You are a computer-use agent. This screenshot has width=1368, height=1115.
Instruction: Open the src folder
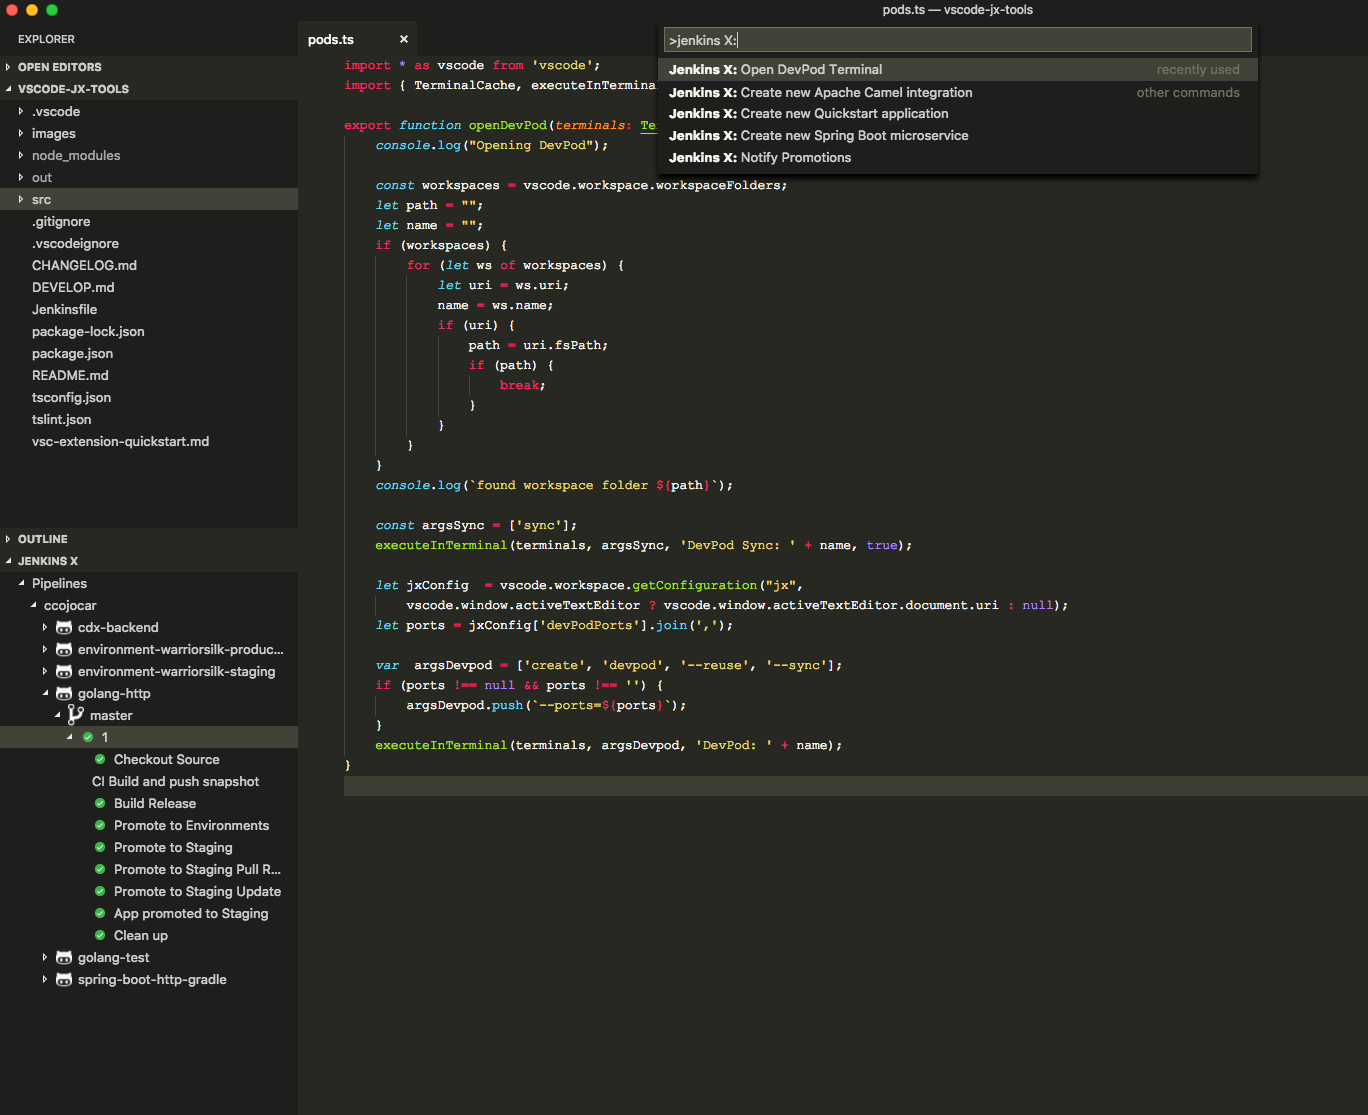149,199
